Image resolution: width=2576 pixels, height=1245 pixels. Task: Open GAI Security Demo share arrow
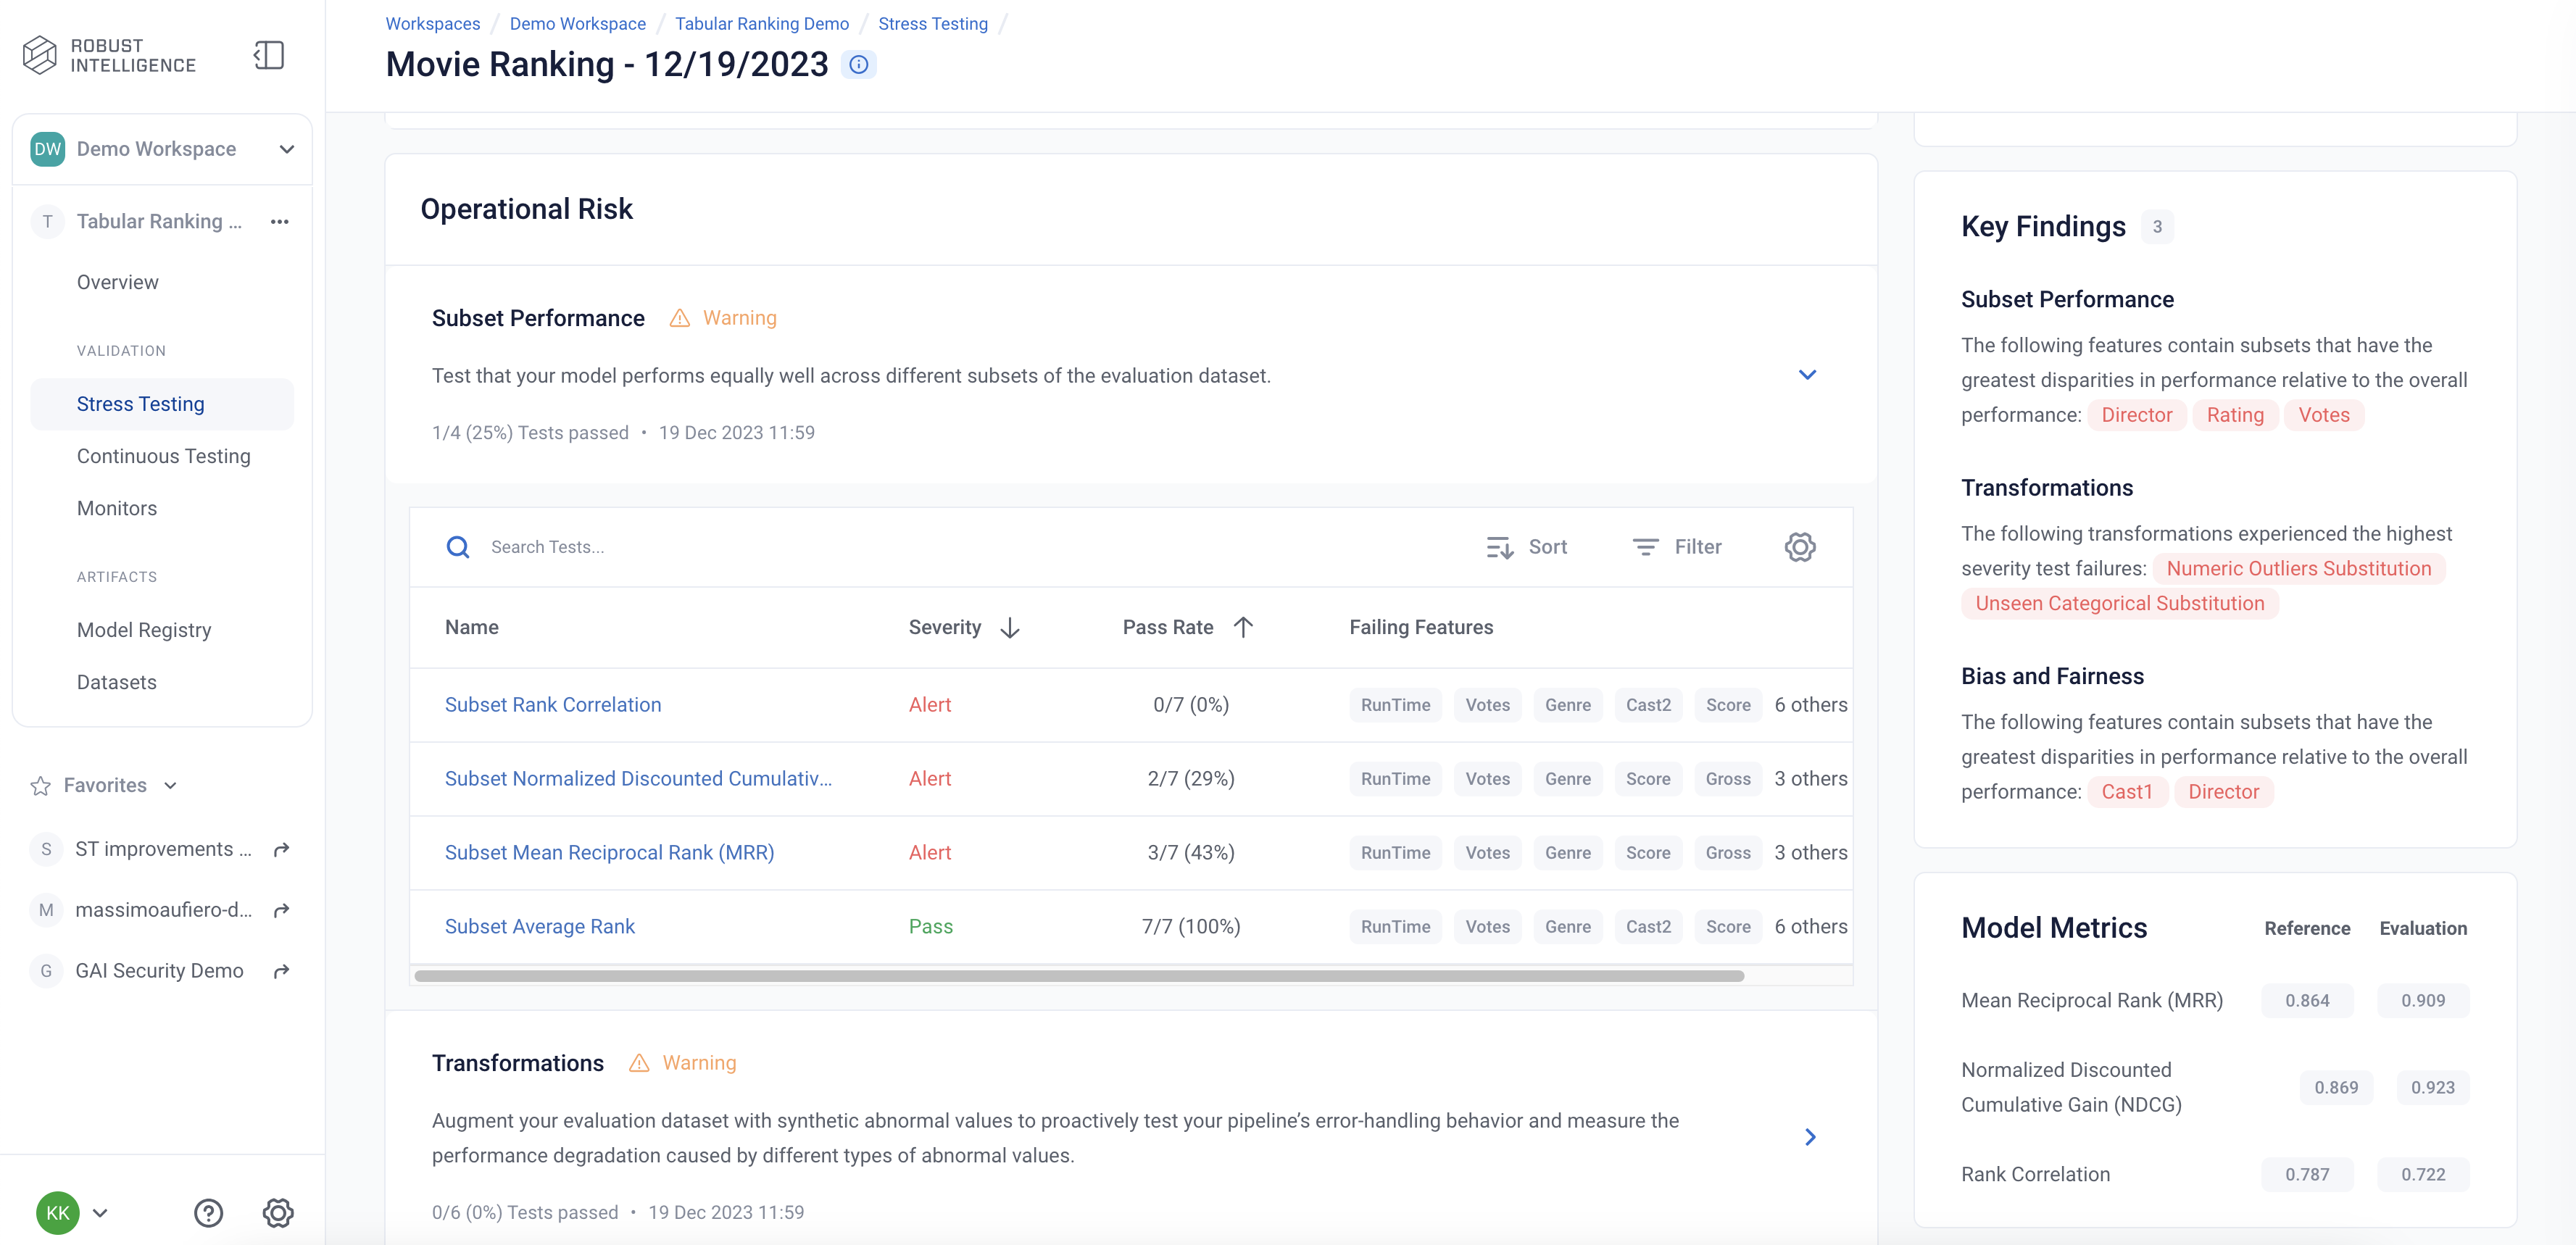(x=282, y=971)
